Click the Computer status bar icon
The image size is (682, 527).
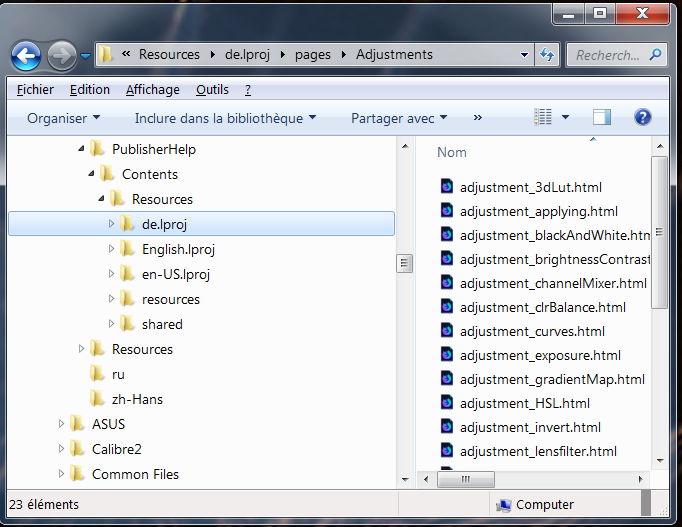tap(503, 505)
